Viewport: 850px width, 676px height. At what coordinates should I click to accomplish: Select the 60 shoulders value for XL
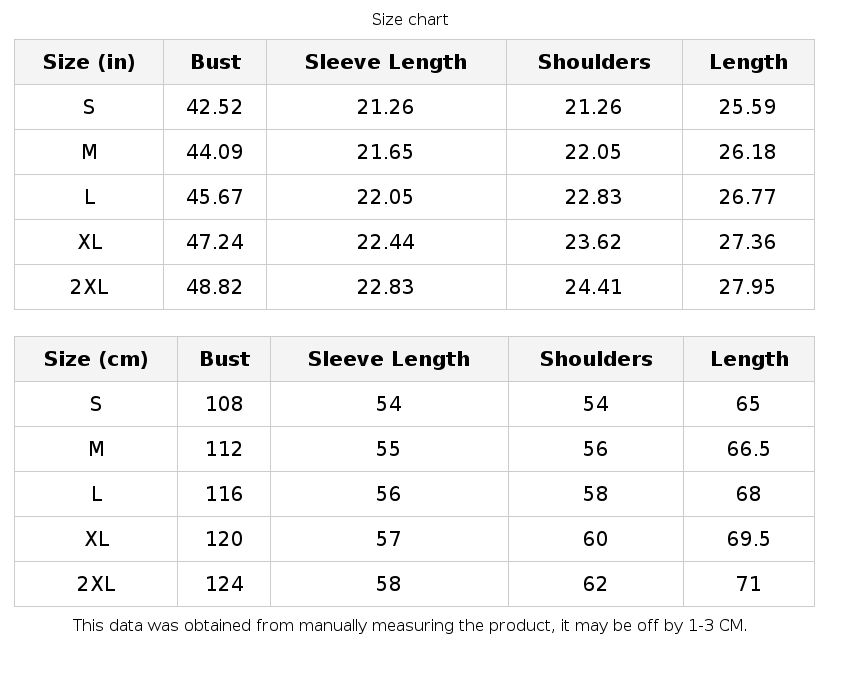pos(595,539)
